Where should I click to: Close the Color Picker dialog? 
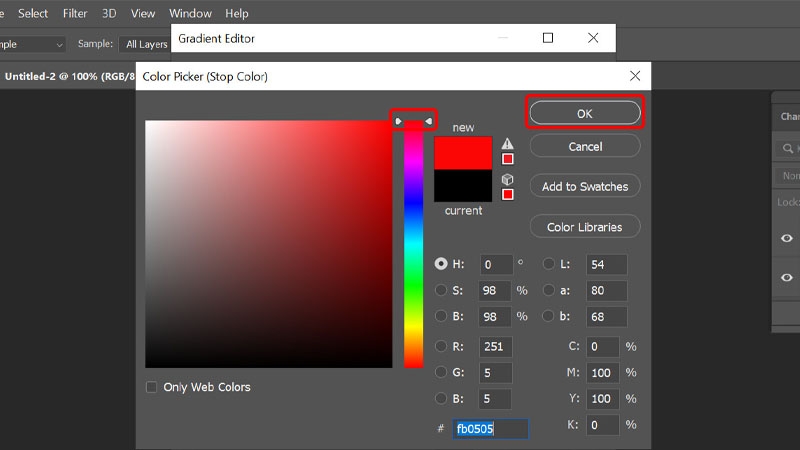[635, 76]
